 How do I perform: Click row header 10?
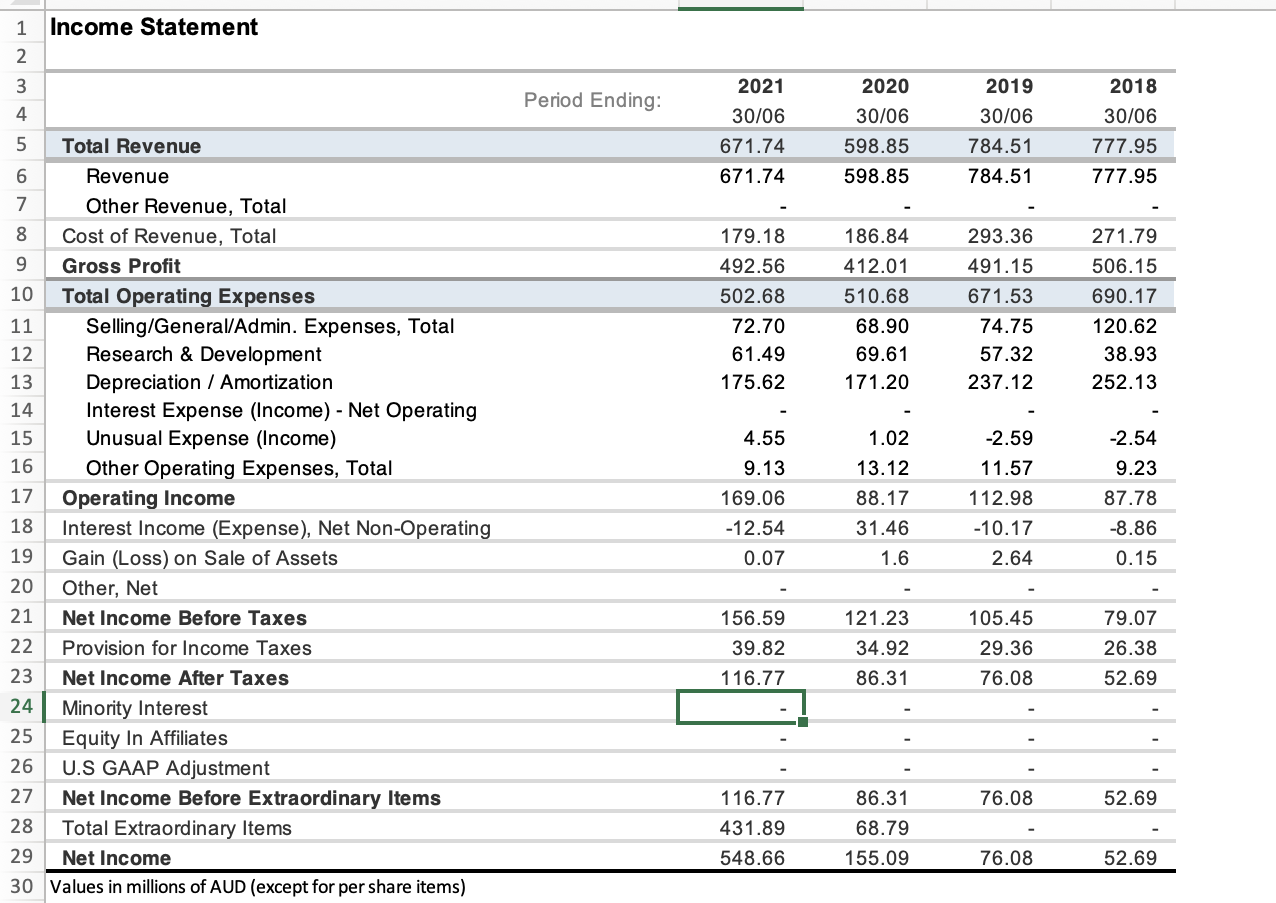22,296
